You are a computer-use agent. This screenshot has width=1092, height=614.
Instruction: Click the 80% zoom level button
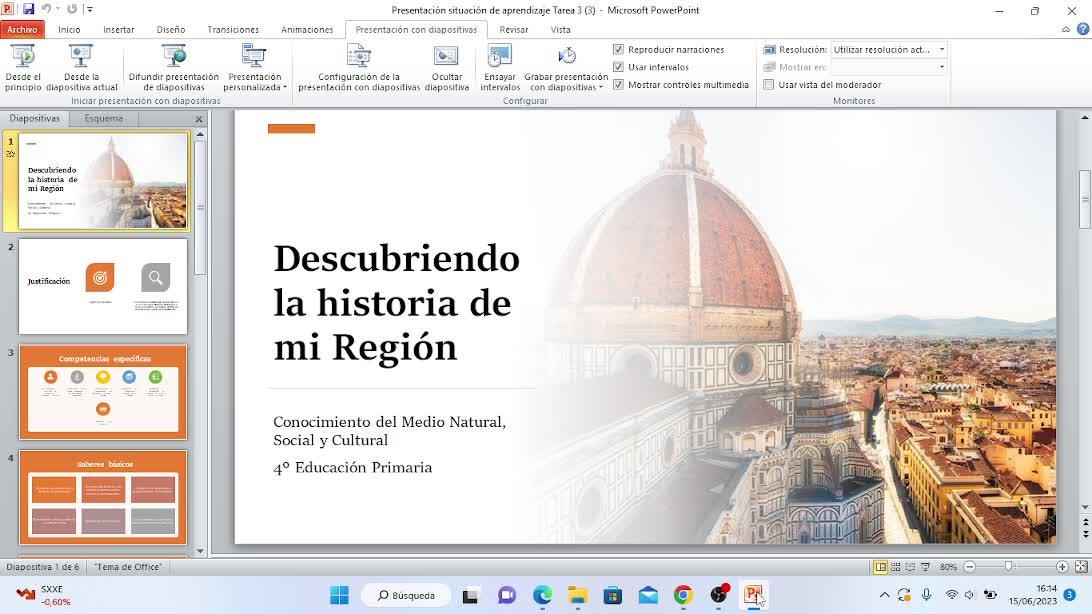pyautogui.click(x=948, y=567)
